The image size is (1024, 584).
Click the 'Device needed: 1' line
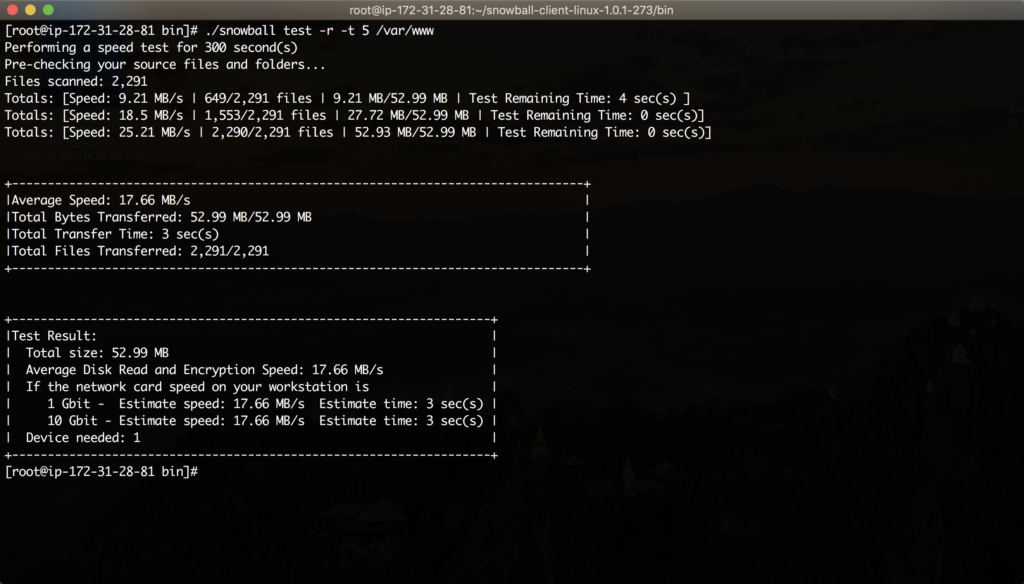83,438
